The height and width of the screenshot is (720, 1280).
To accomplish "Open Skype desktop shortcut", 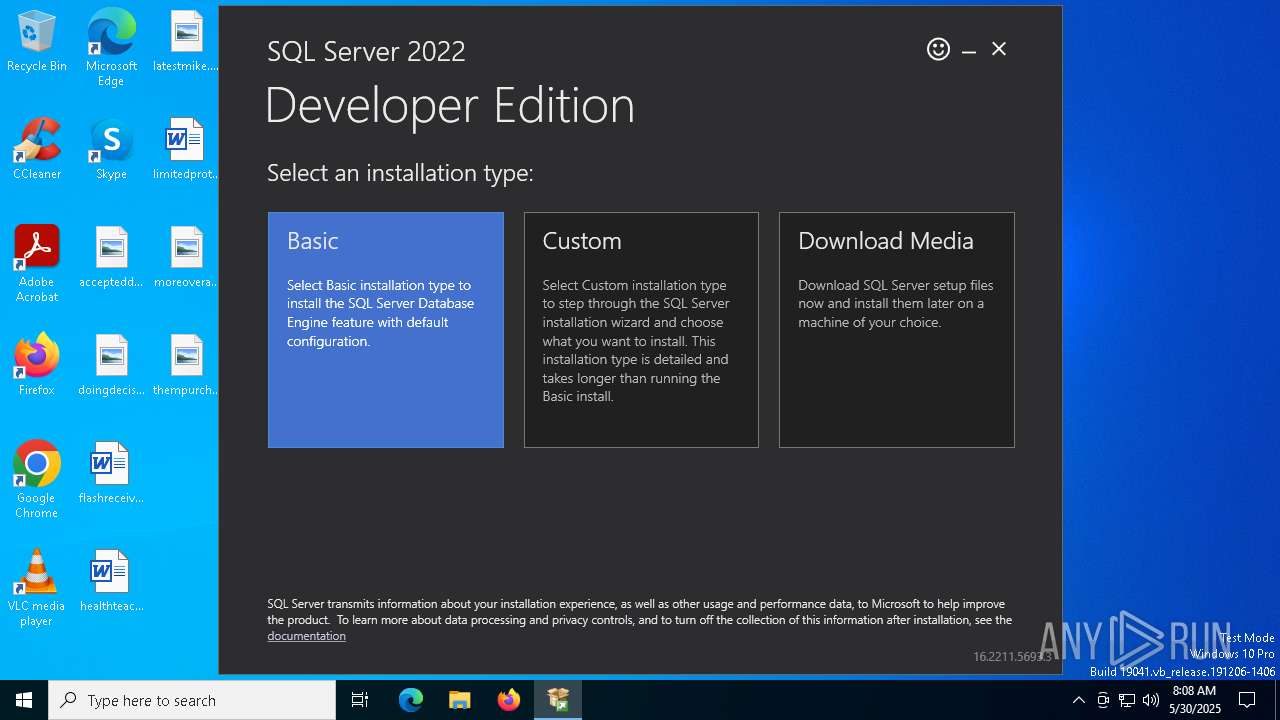I will tap(111, 150).
